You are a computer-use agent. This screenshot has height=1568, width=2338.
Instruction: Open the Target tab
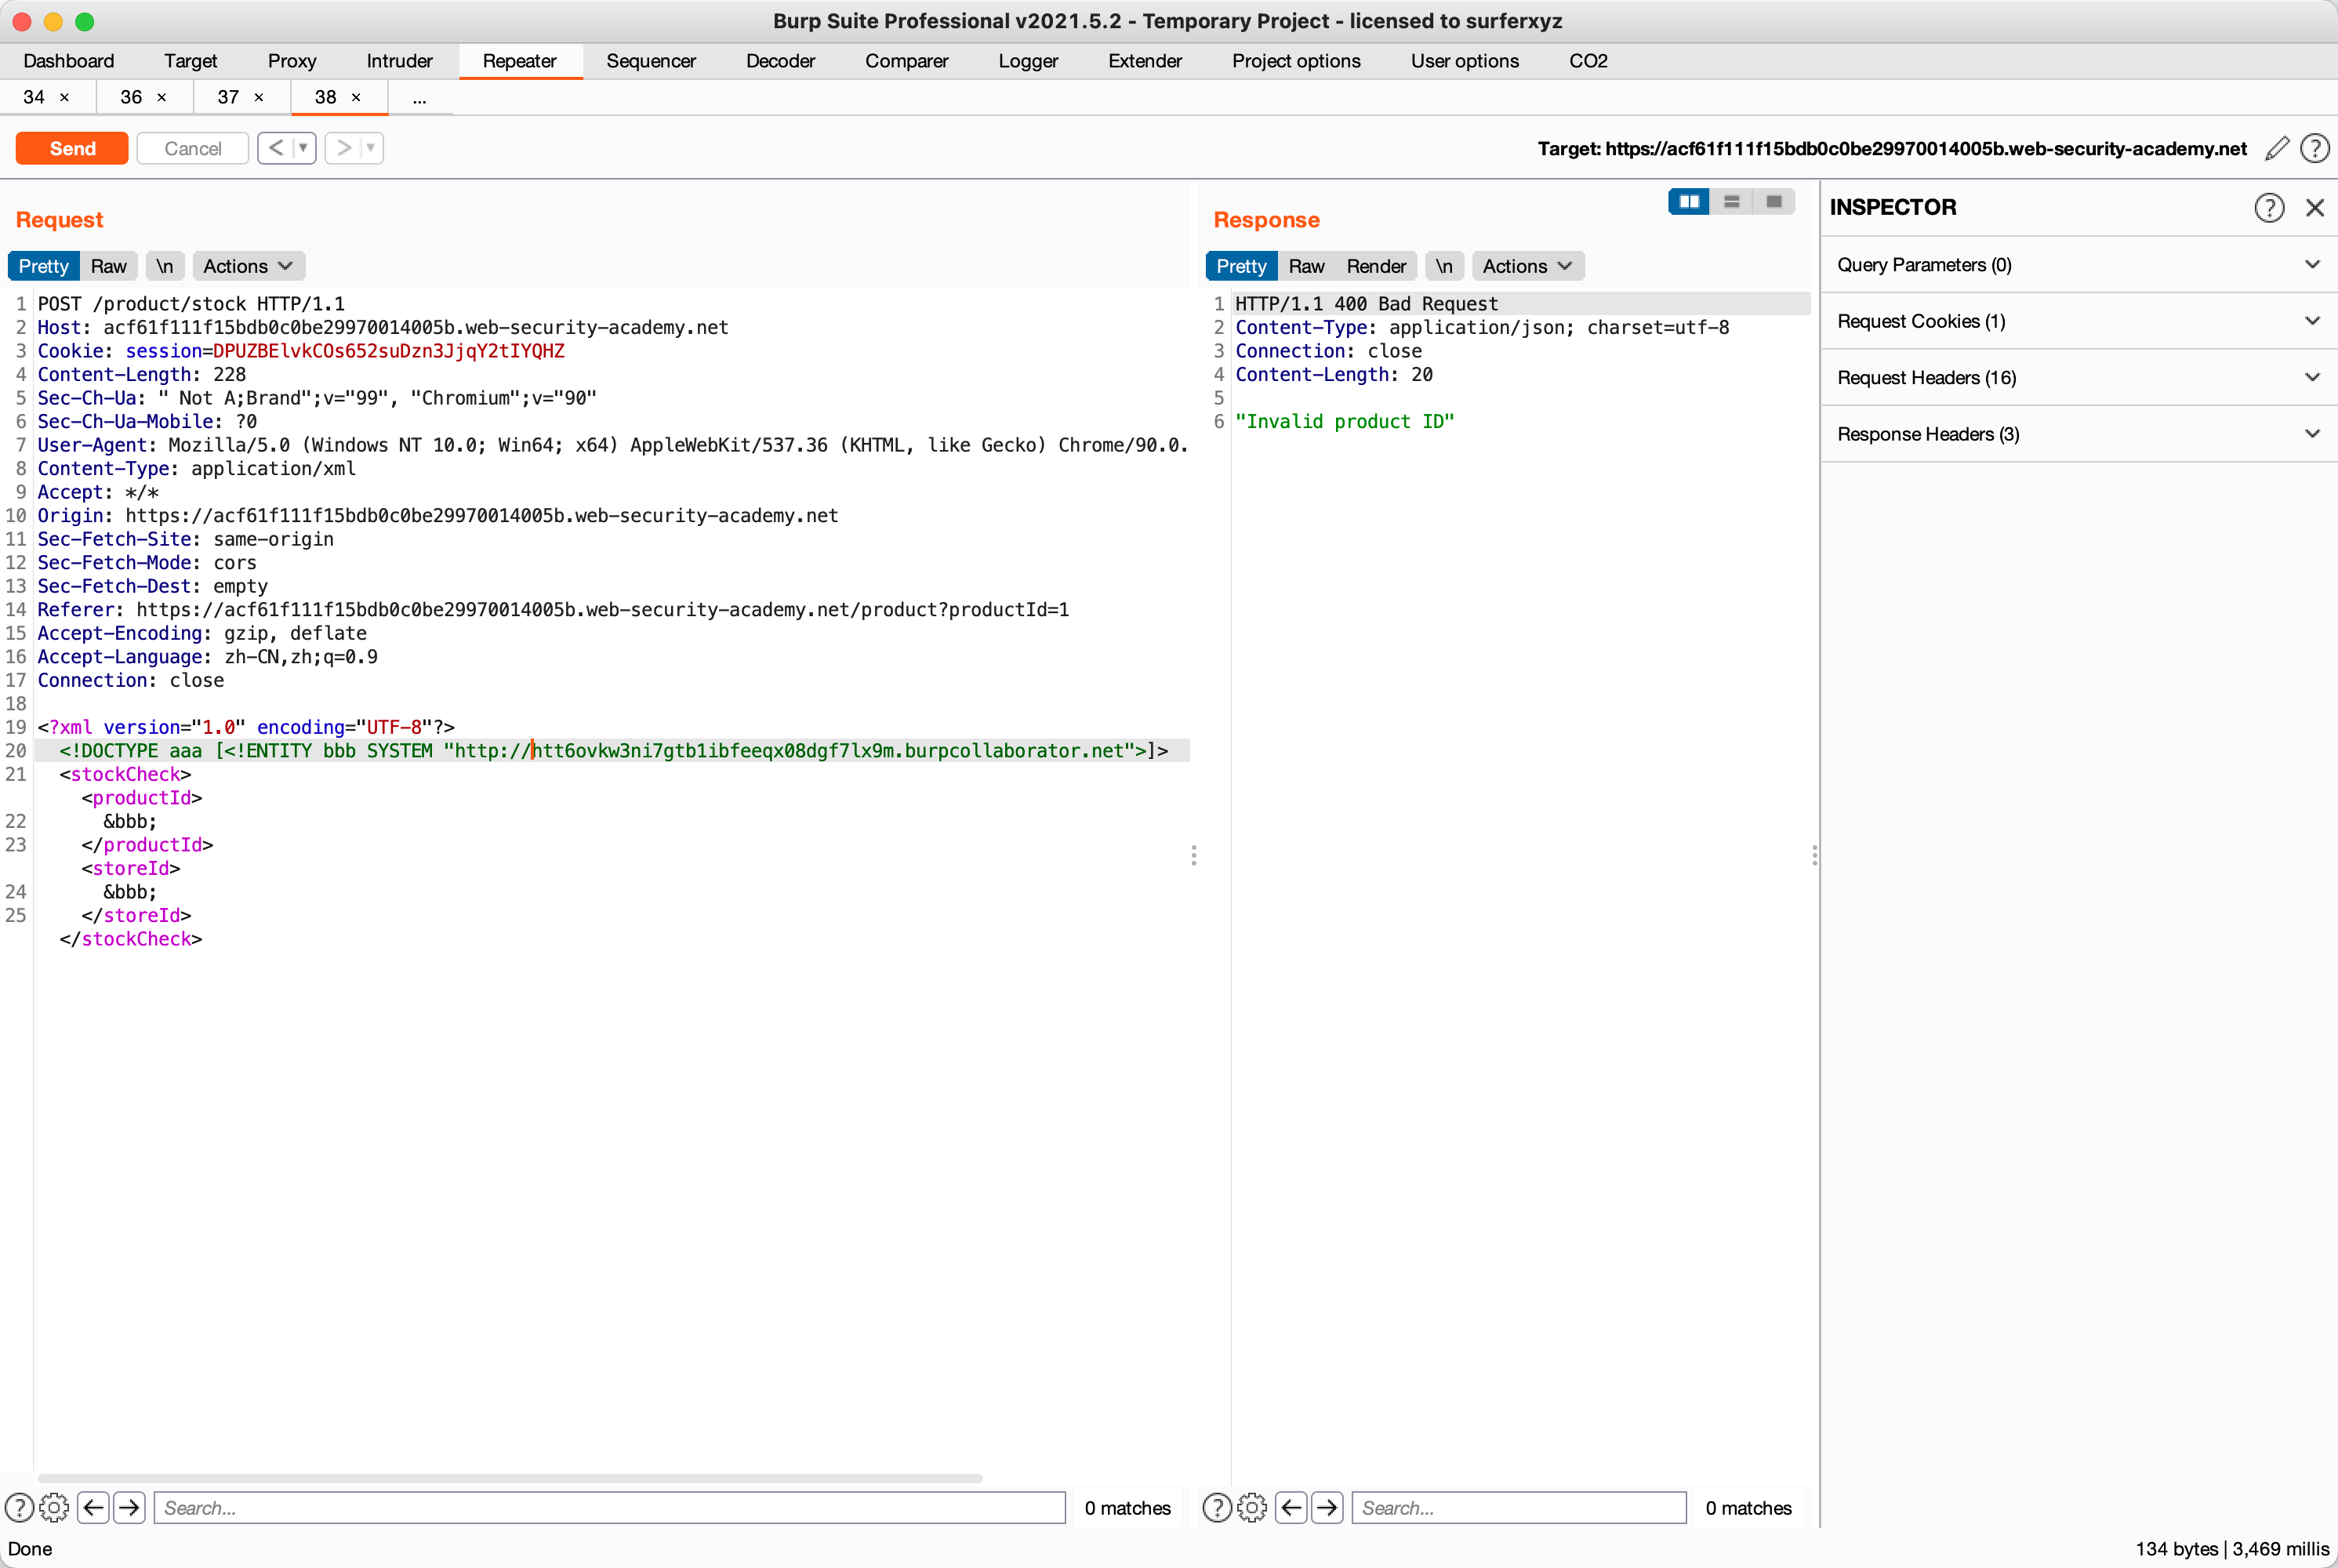click(x=190, y=61)
